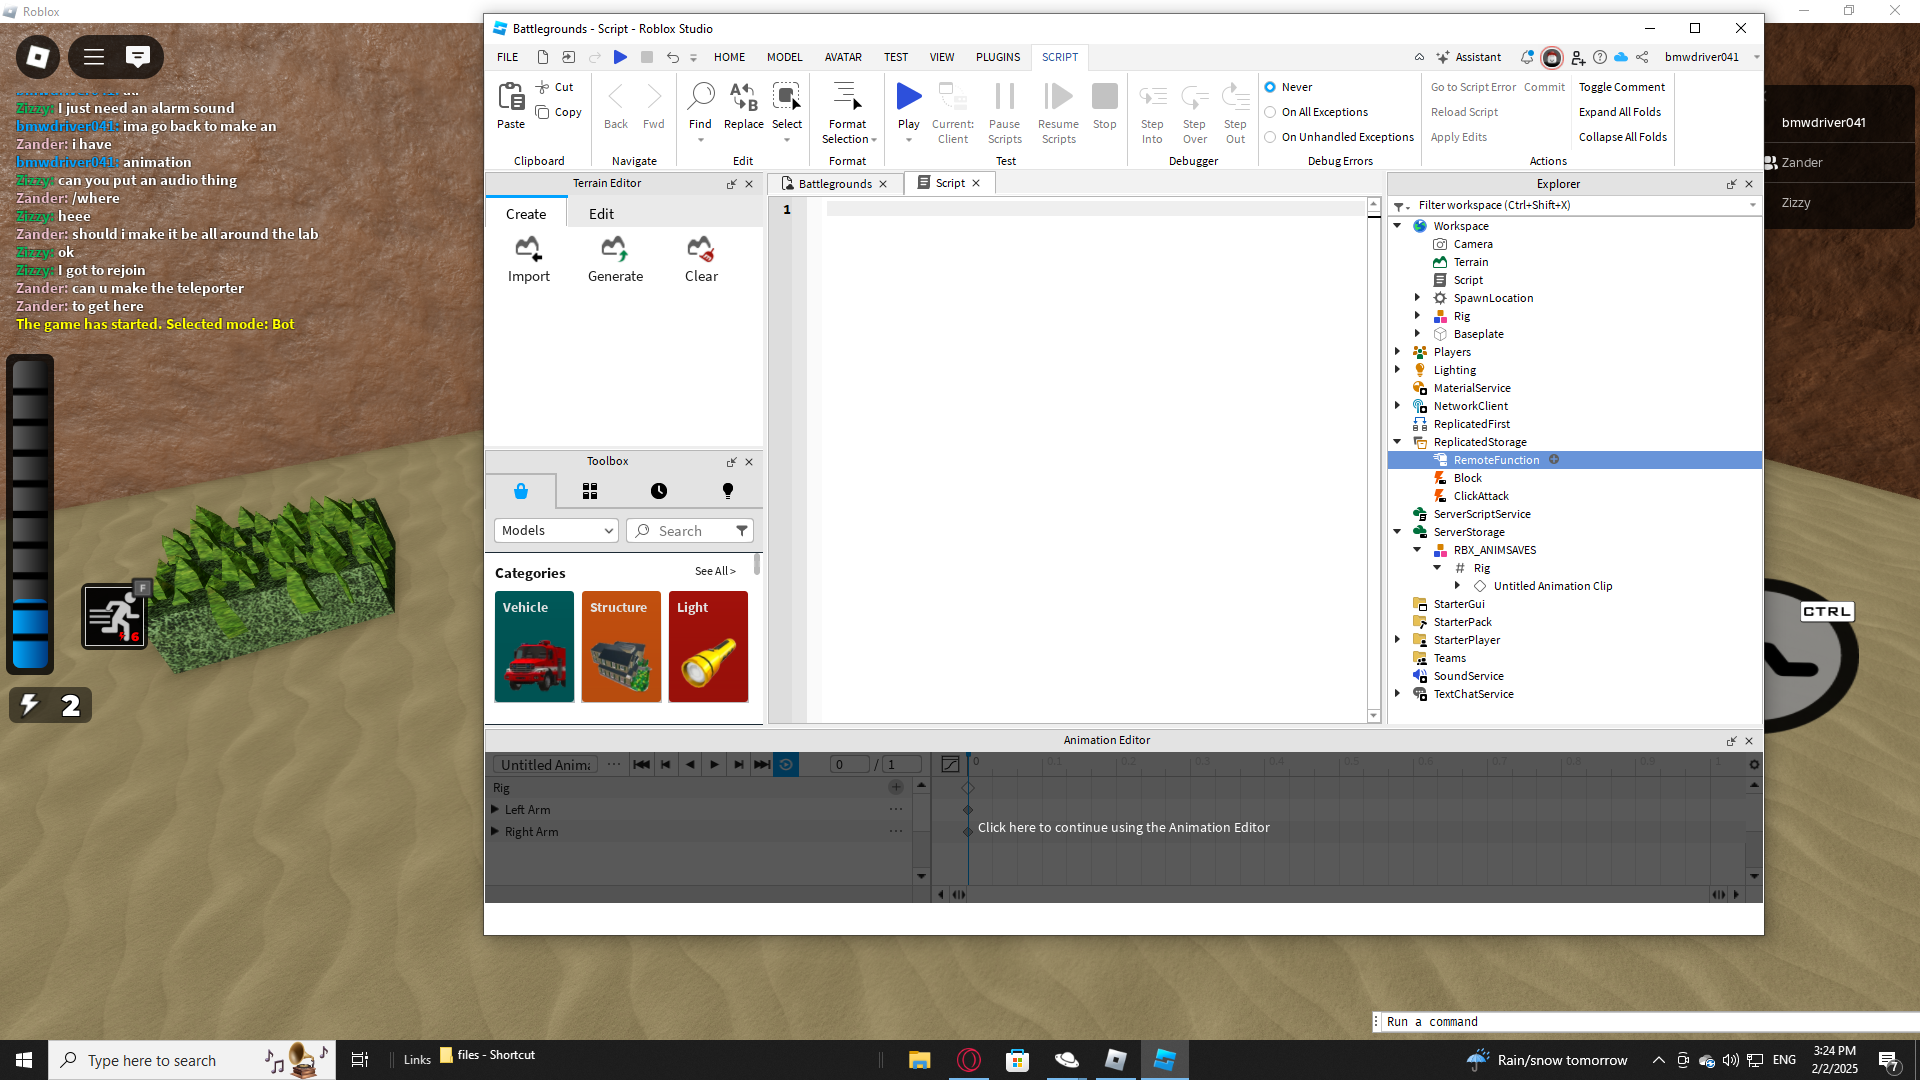Click the Find magnifier icon in ribbon
This screenshot has height=1080, width=1920.
pos(700,97)
